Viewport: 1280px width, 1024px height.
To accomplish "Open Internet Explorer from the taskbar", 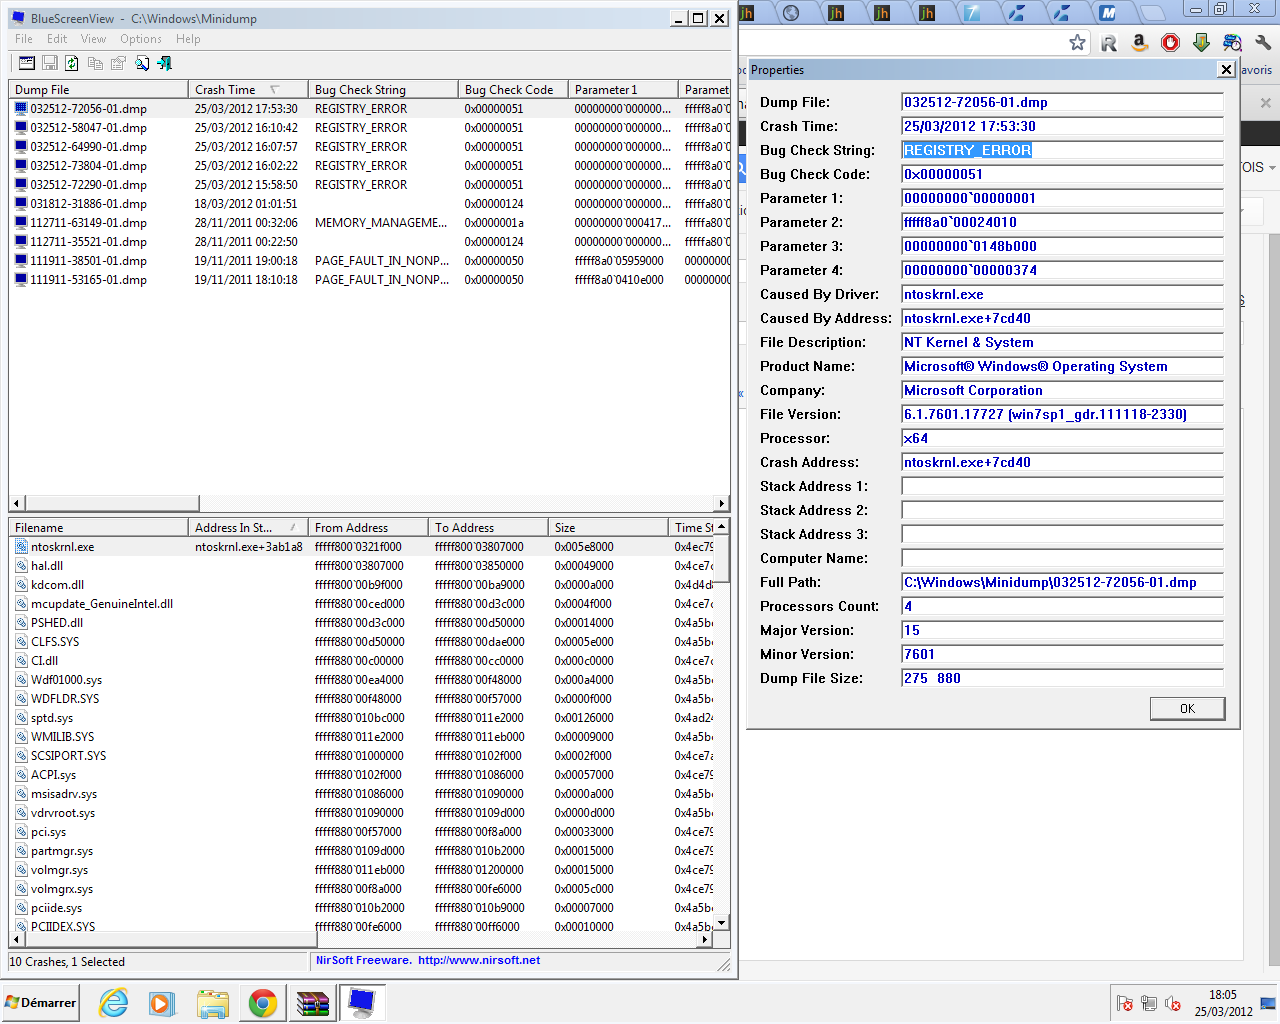I will [114, 1002].
